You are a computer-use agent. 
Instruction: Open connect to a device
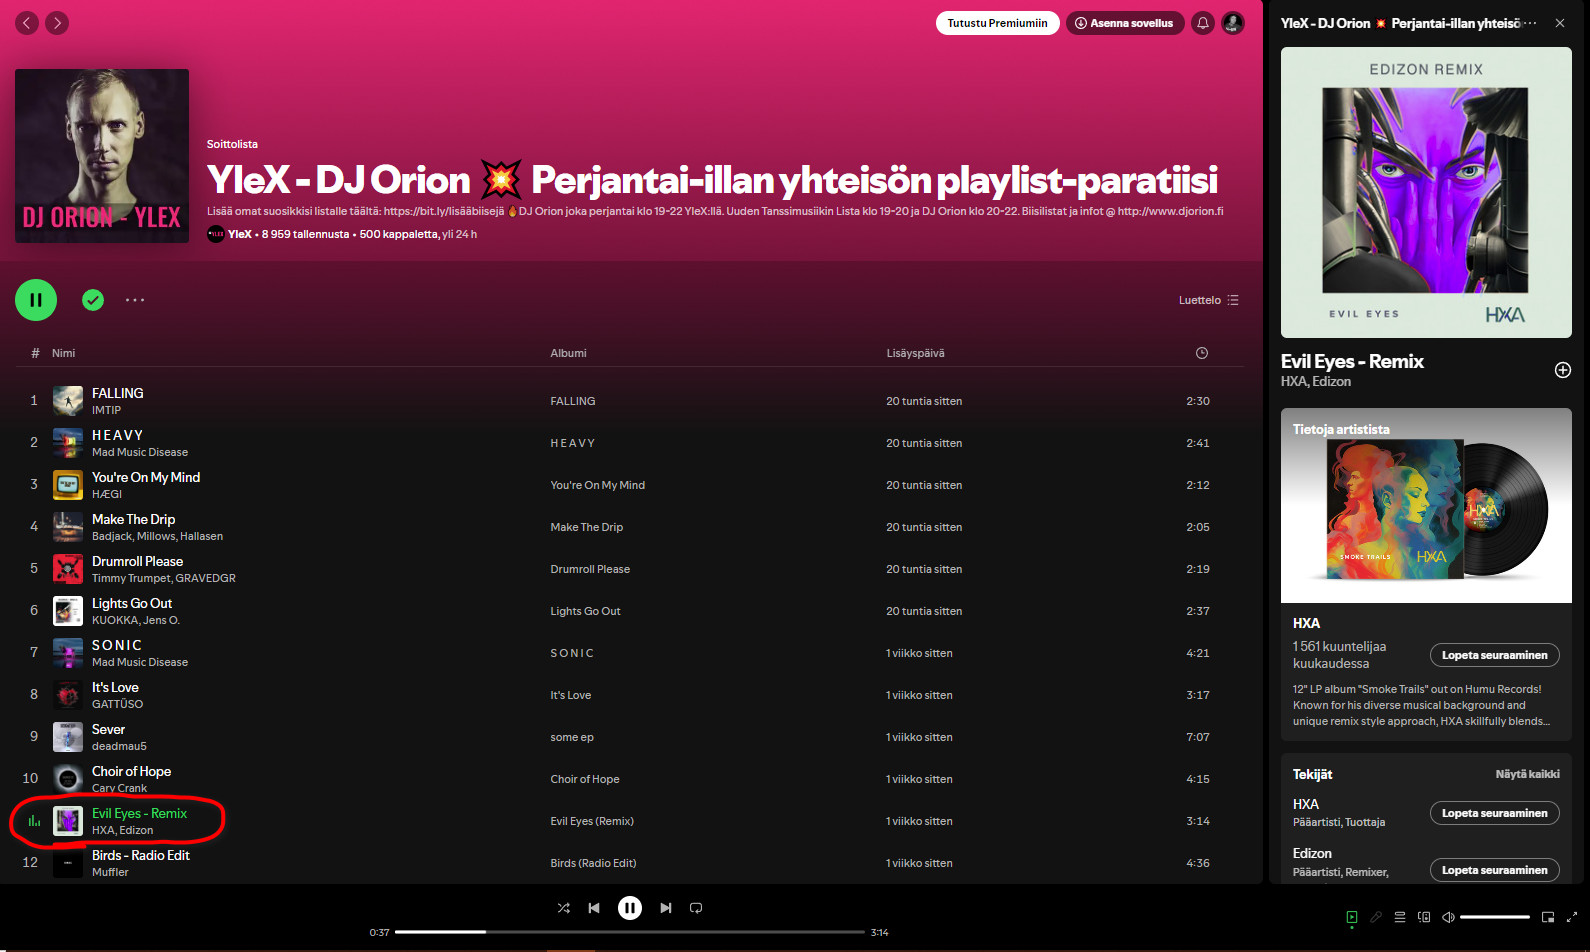pos(1424,917)
